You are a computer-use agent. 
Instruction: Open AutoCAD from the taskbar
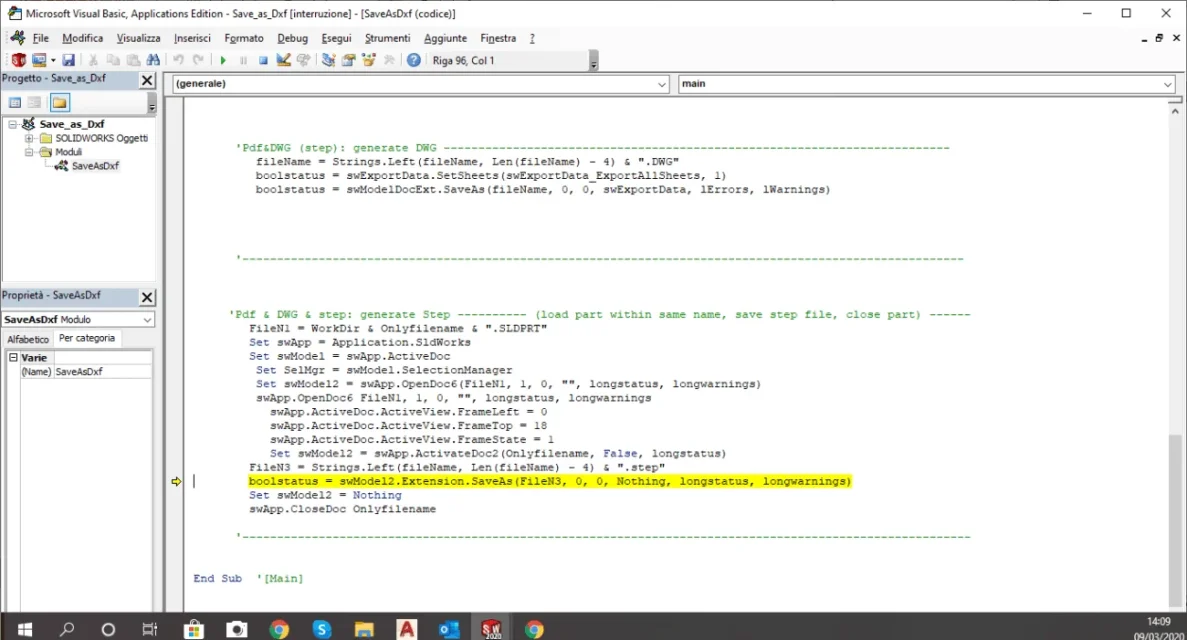(x=407, y=629)
